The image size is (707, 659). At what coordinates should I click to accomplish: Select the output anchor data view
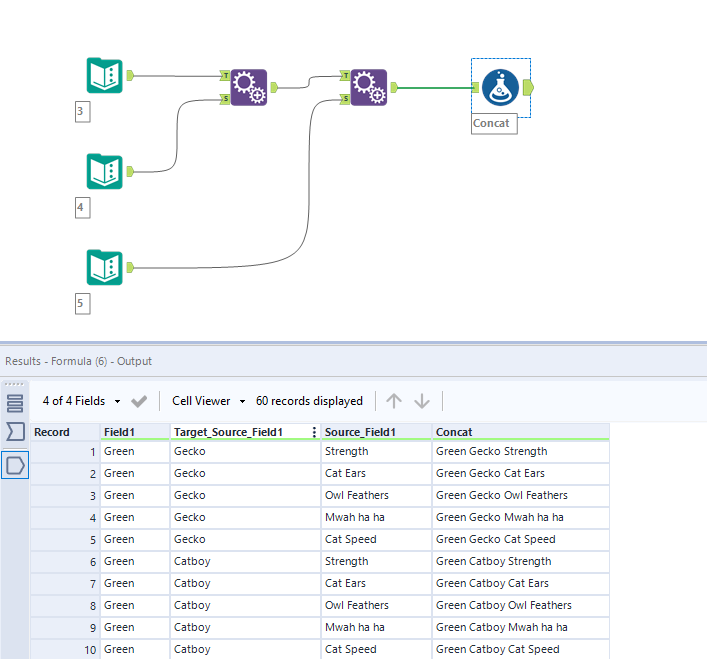15,464
